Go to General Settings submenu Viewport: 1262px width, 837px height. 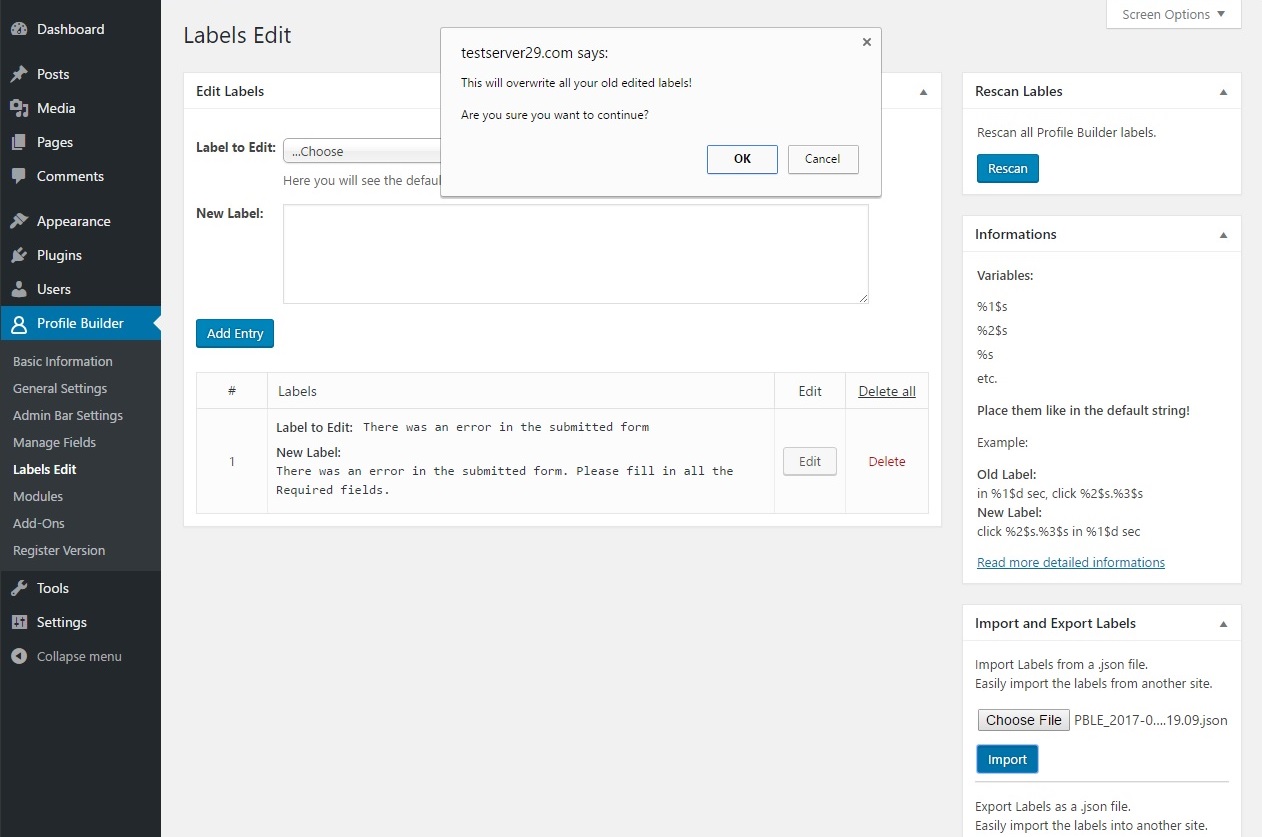point(60,388)
